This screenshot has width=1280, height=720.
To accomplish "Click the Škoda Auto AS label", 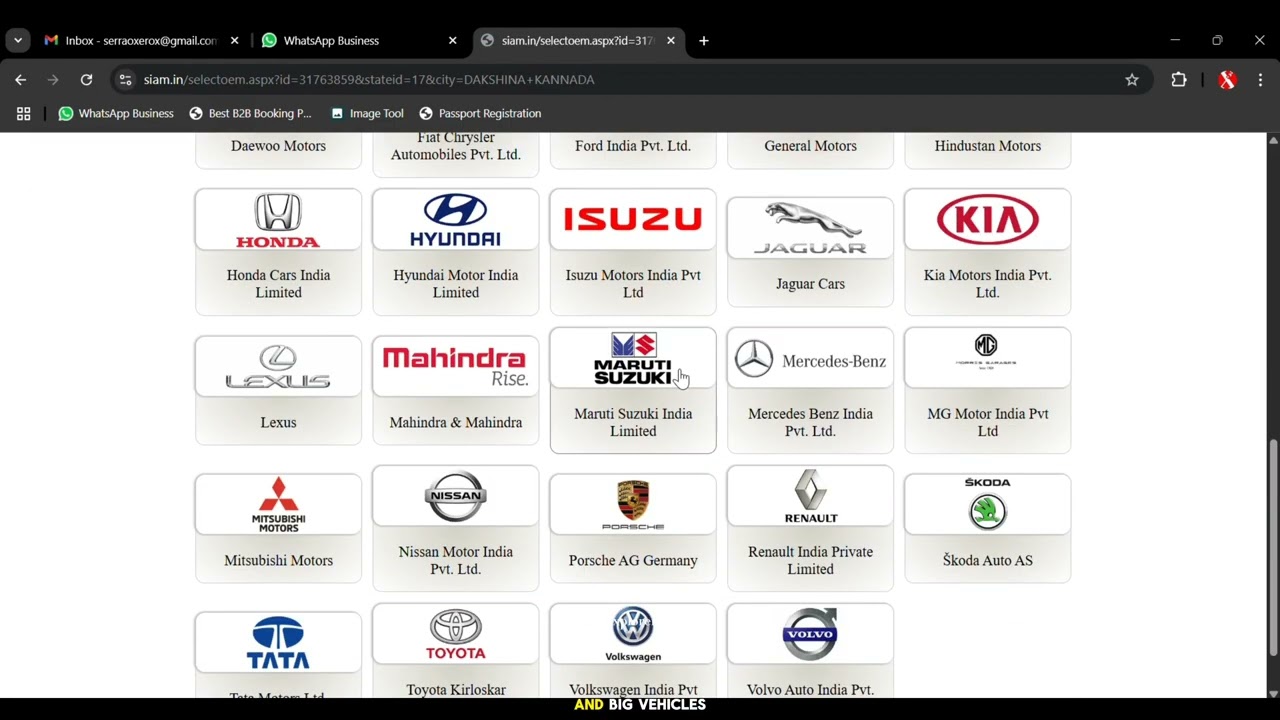I will 988,561.
